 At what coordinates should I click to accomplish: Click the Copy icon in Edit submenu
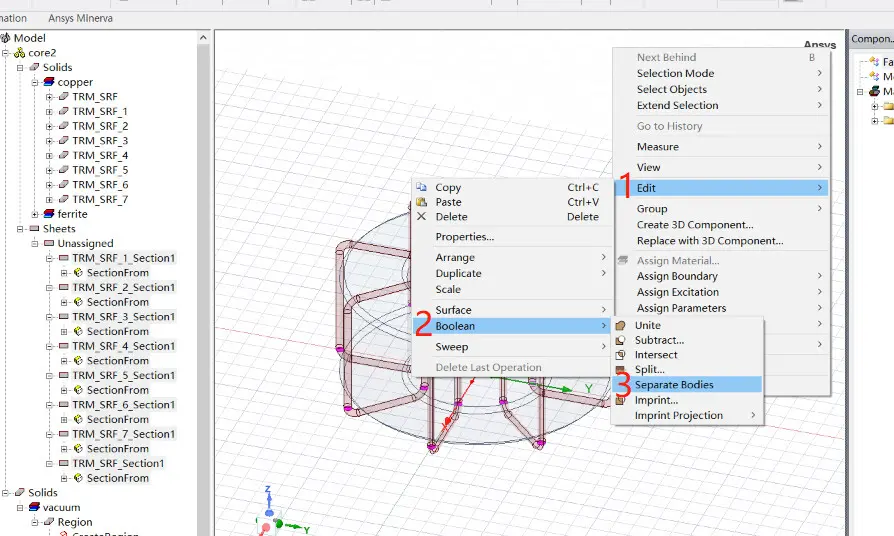[421, 187]
